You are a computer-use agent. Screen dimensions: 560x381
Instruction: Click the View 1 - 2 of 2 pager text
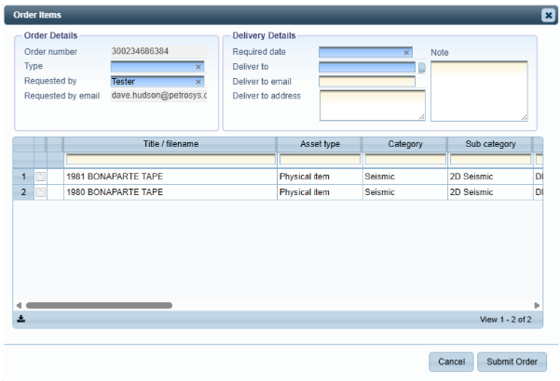click(505, 319)
